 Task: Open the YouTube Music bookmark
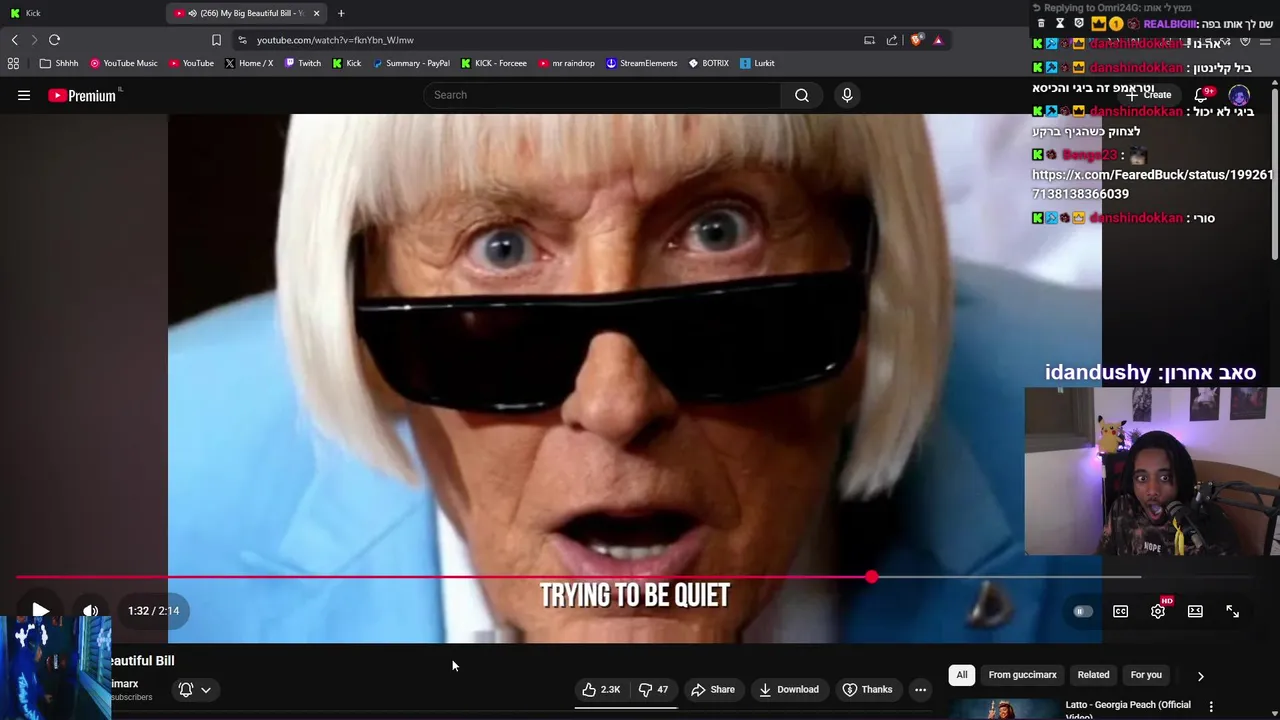124,63
